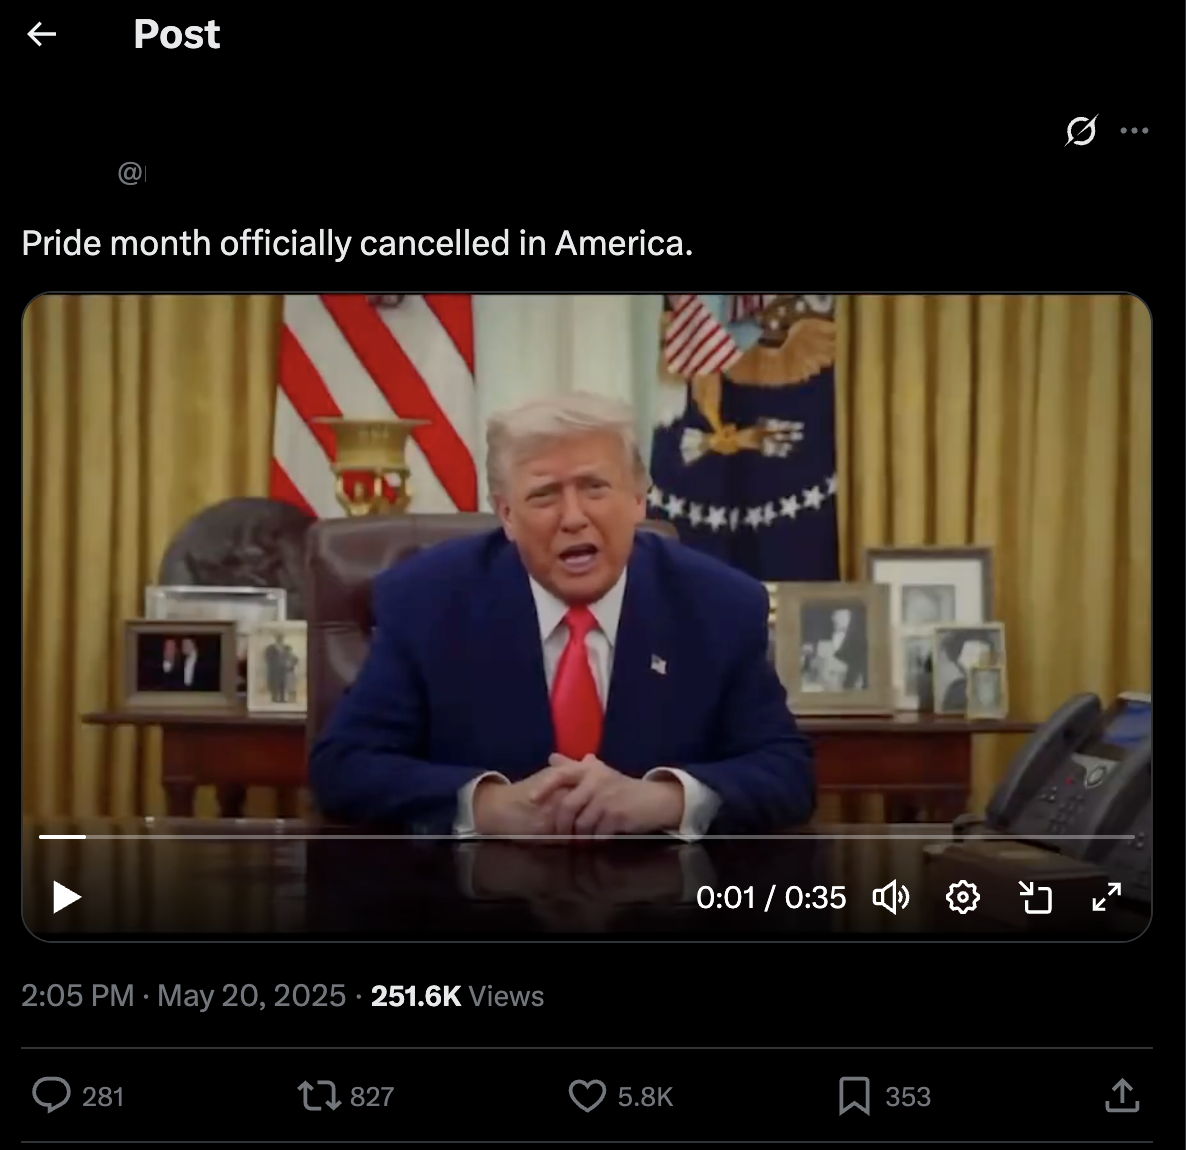This screenshot has width=1186, height=1150.
Task: Play the video
Action: [67, 897]
